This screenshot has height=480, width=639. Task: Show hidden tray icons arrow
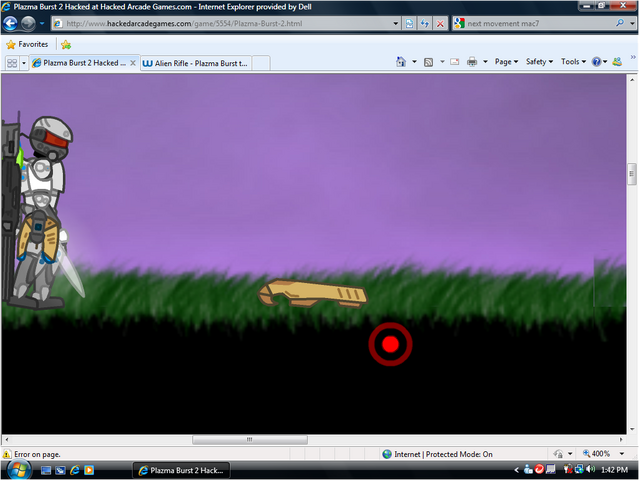pos(516,470)
